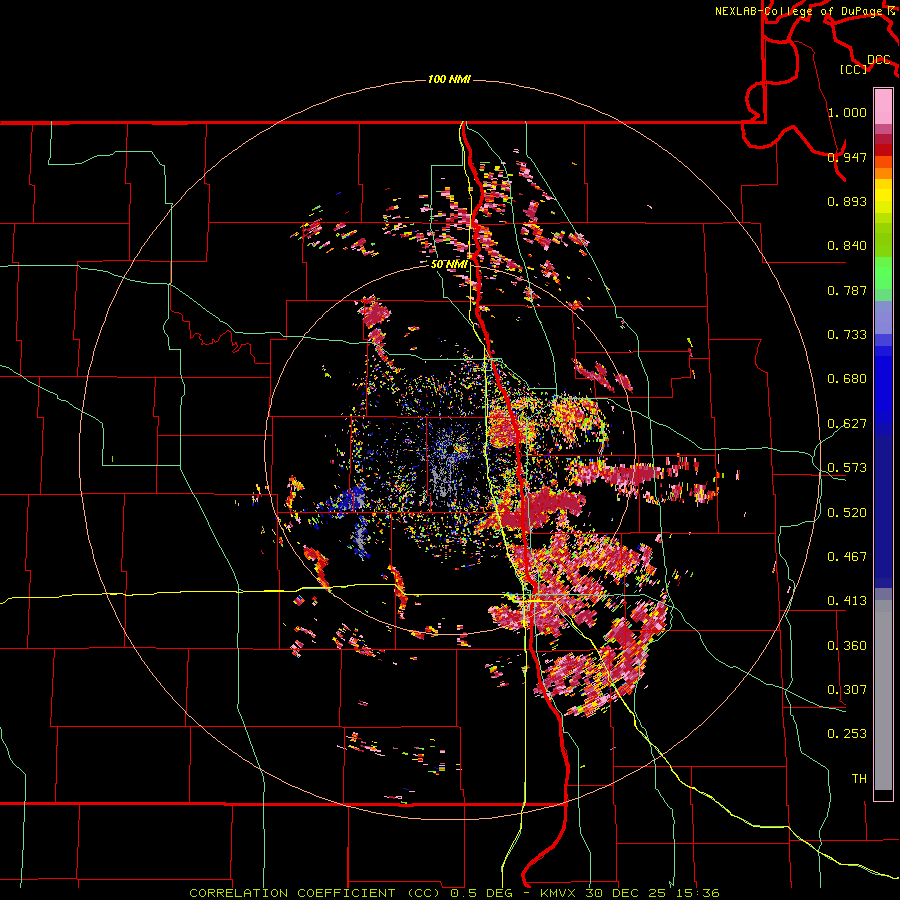The width and height of the screenshot is (900, 900).
Task: Click the 0.627 legend value
Action: [847, 424]
